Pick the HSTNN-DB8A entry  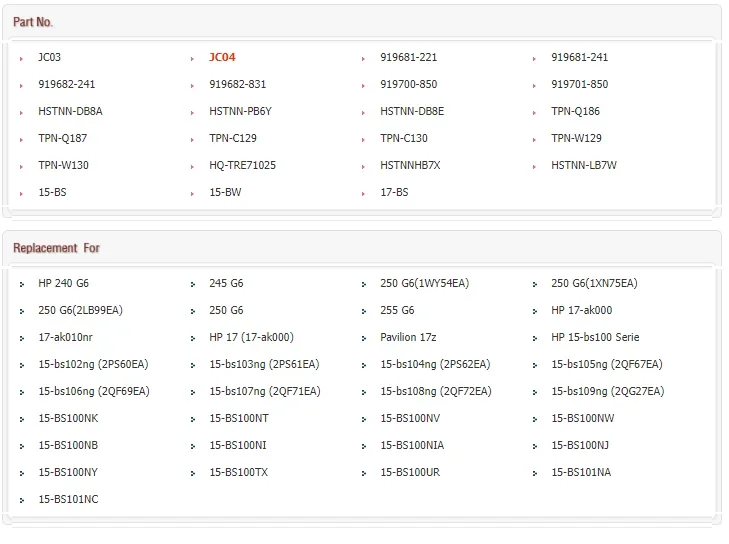click(70, 111)
